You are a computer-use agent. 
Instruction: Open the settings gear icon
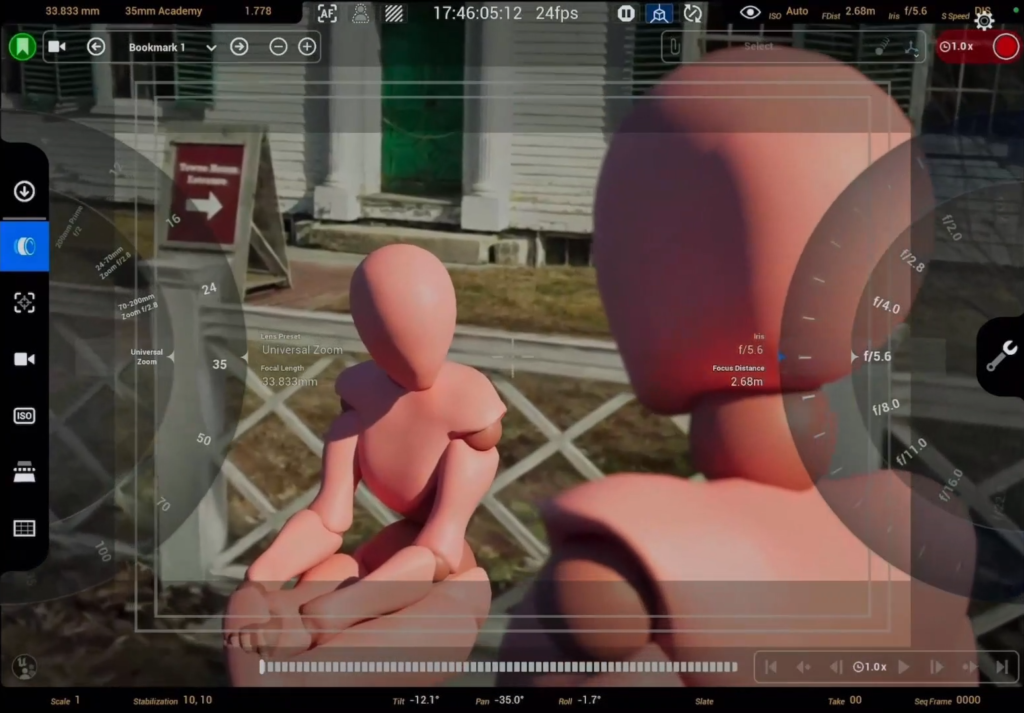[x=984, y=20]
